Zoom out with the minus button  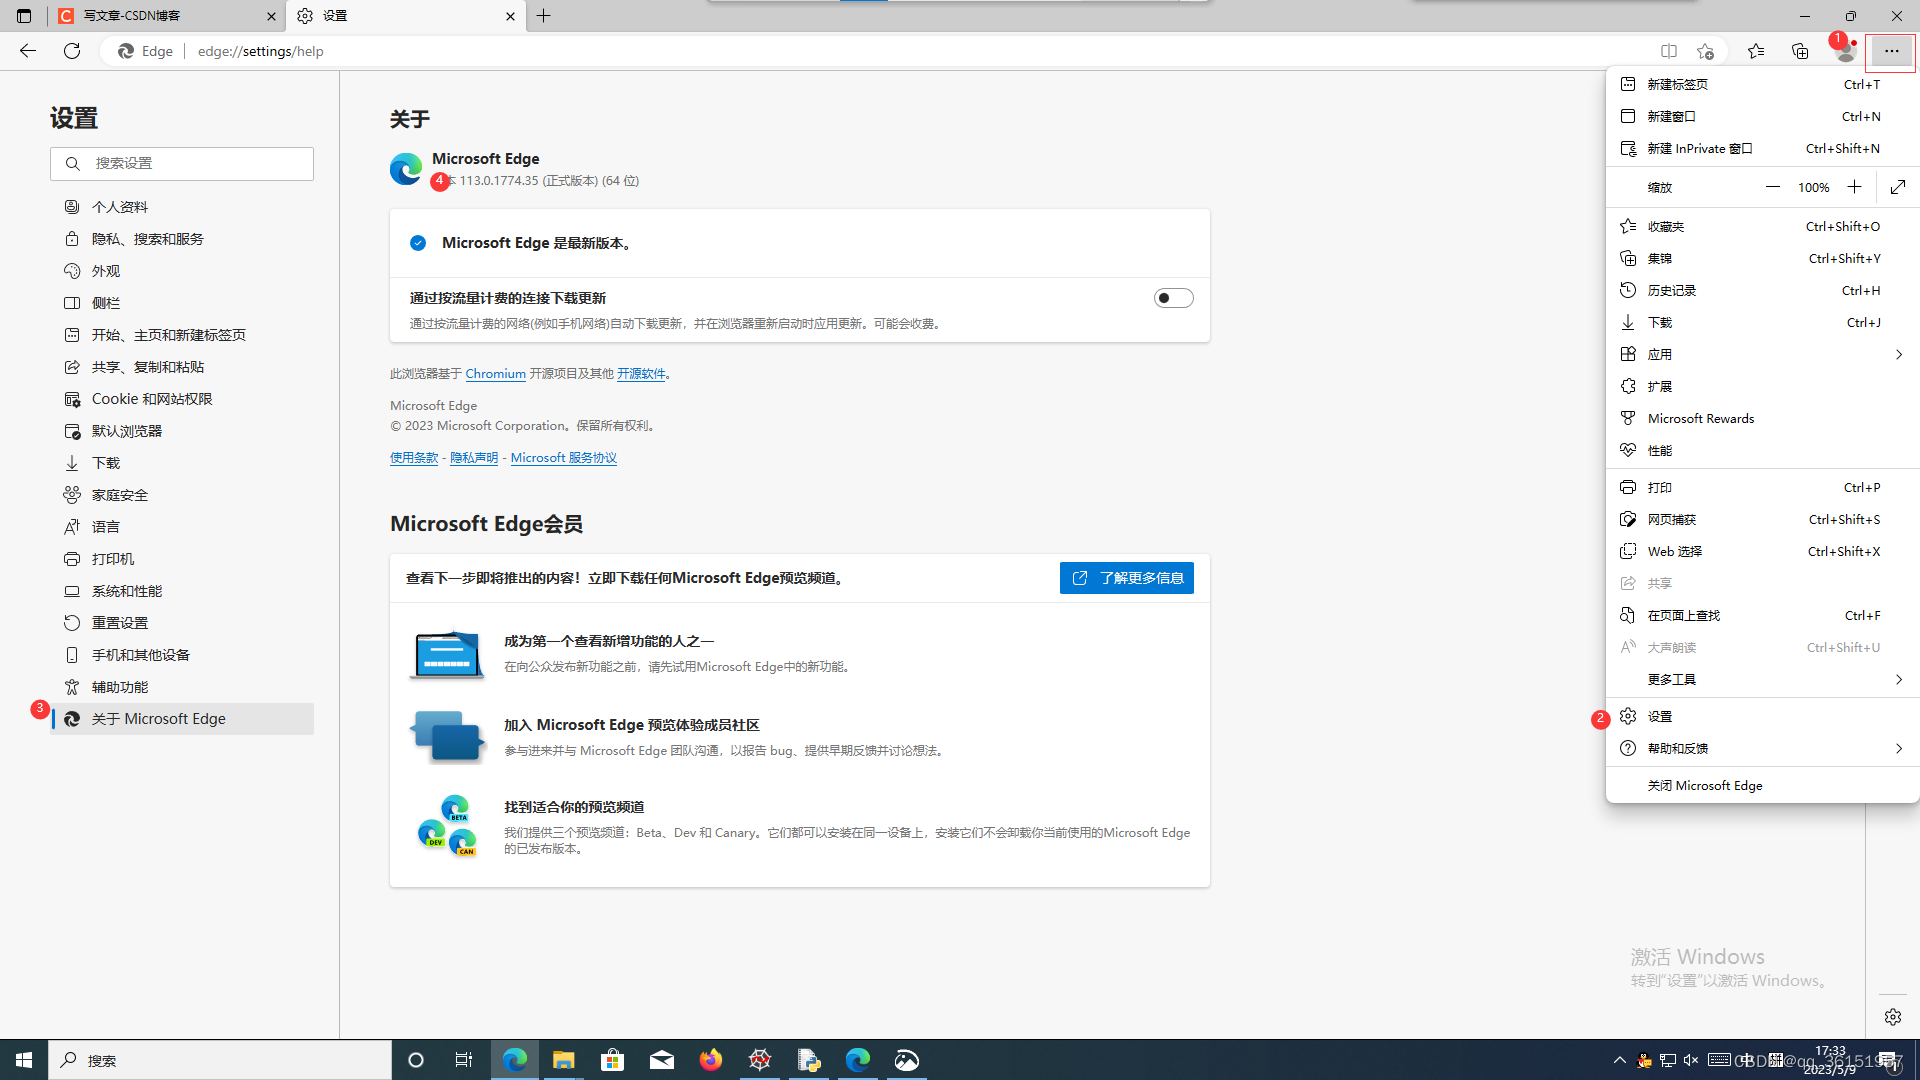point(1772,187)
